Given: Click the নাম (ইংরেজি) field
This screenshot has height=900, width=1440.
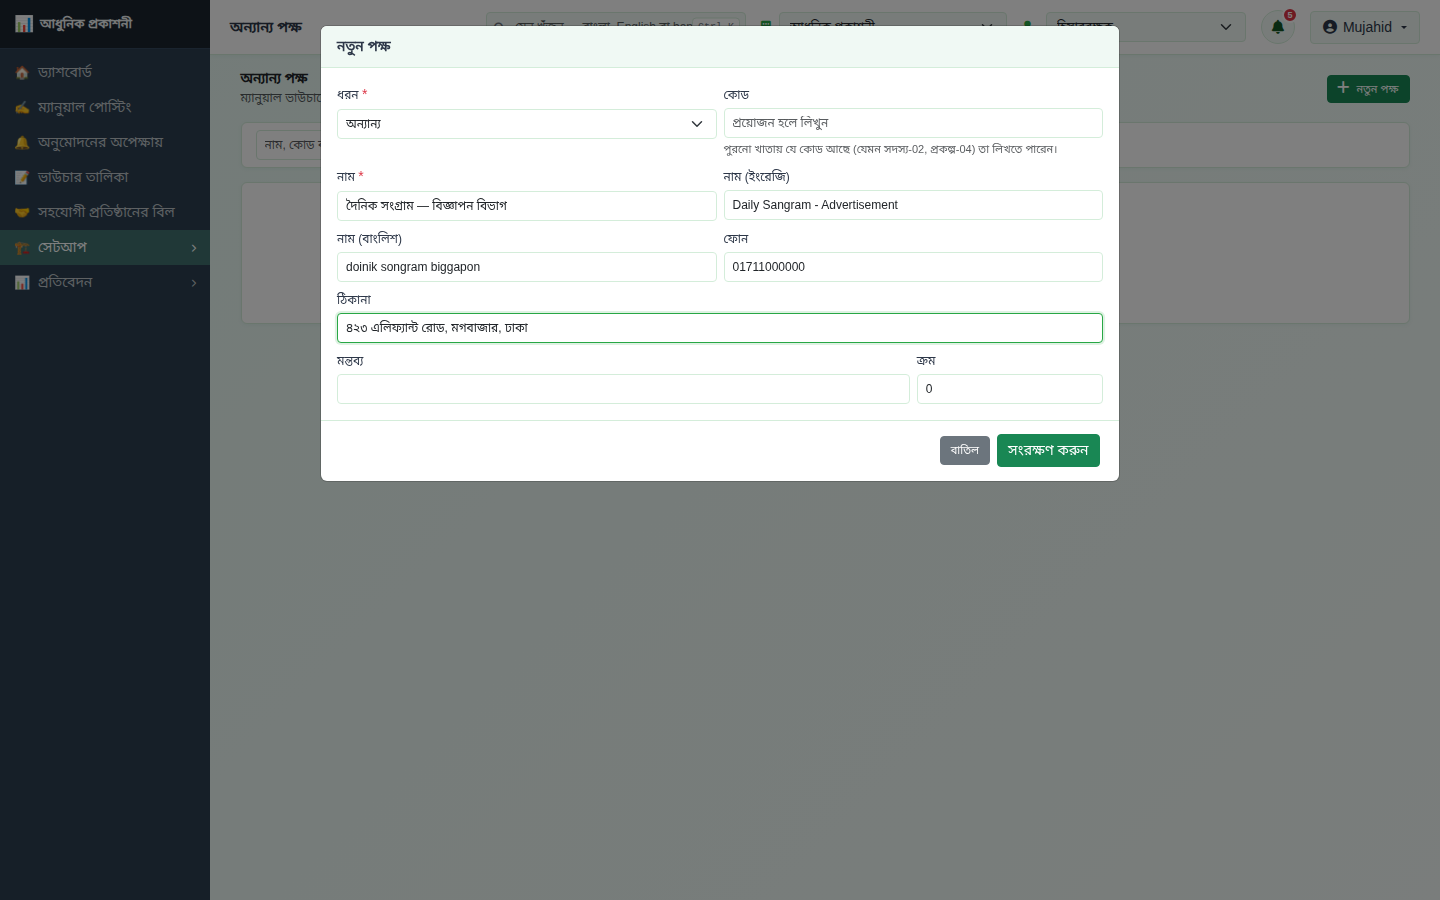Looking at the screenshot, I should [x=913, y=205].
